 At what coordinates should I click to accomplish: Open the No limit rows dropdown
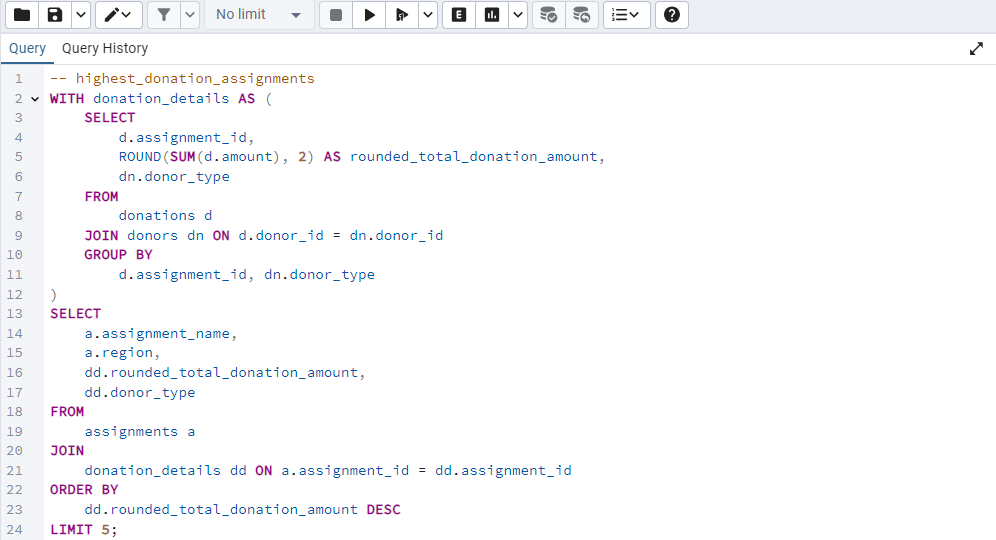tap(259, 15)
